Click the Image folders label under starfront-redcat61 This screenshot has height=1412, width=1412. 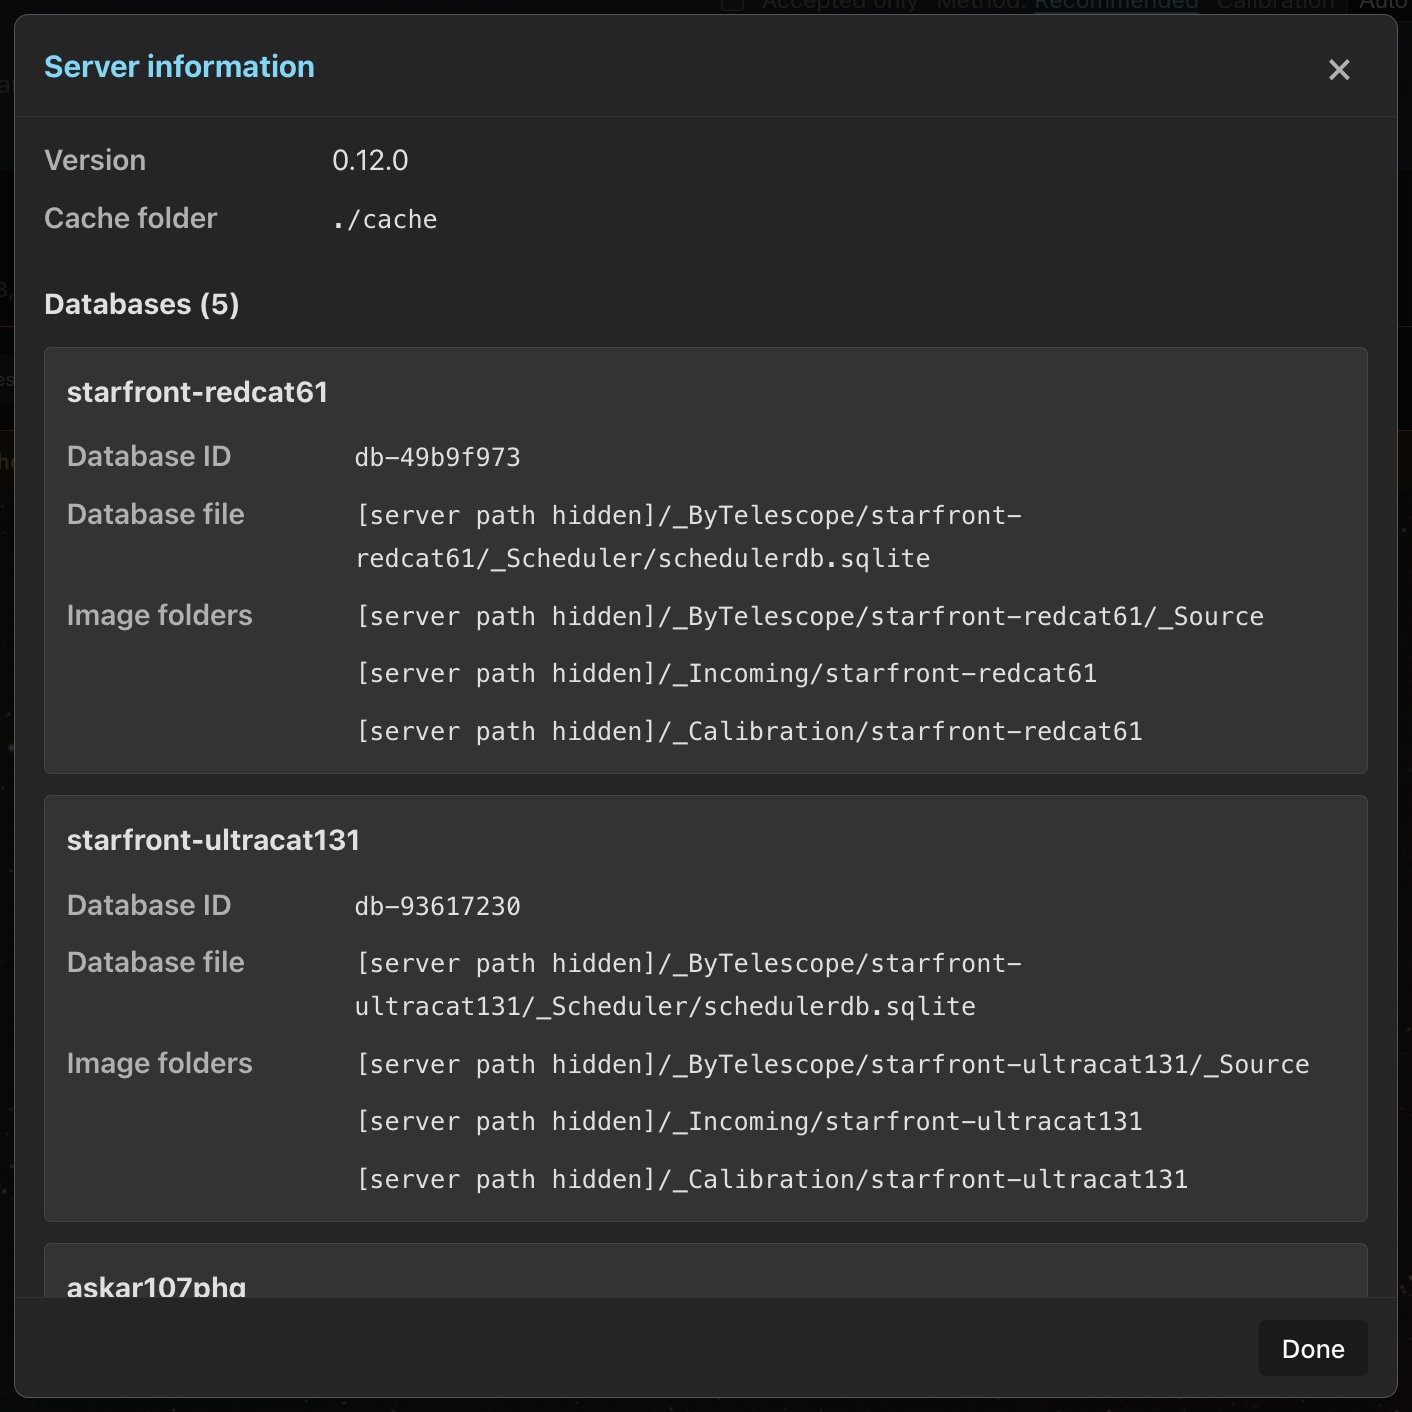[160, 615]
